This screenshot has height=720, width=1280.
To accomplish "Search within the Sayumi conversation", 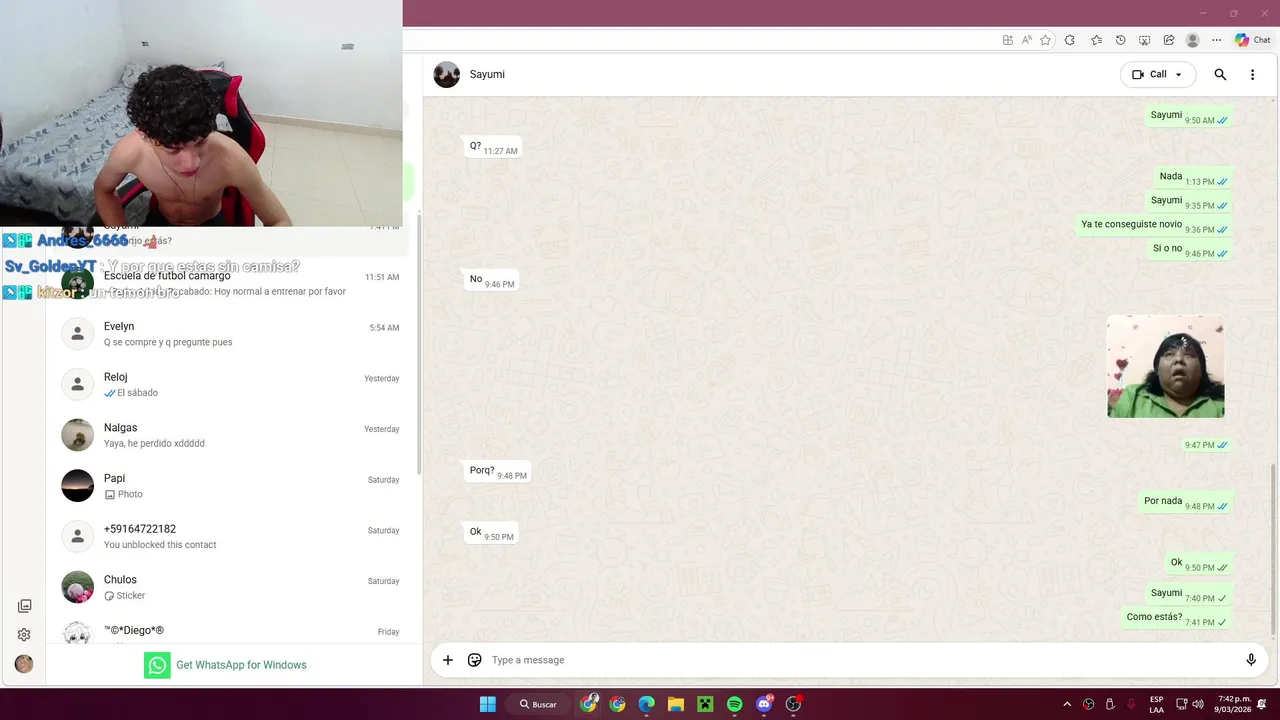I will click(x=1220, y=74).
